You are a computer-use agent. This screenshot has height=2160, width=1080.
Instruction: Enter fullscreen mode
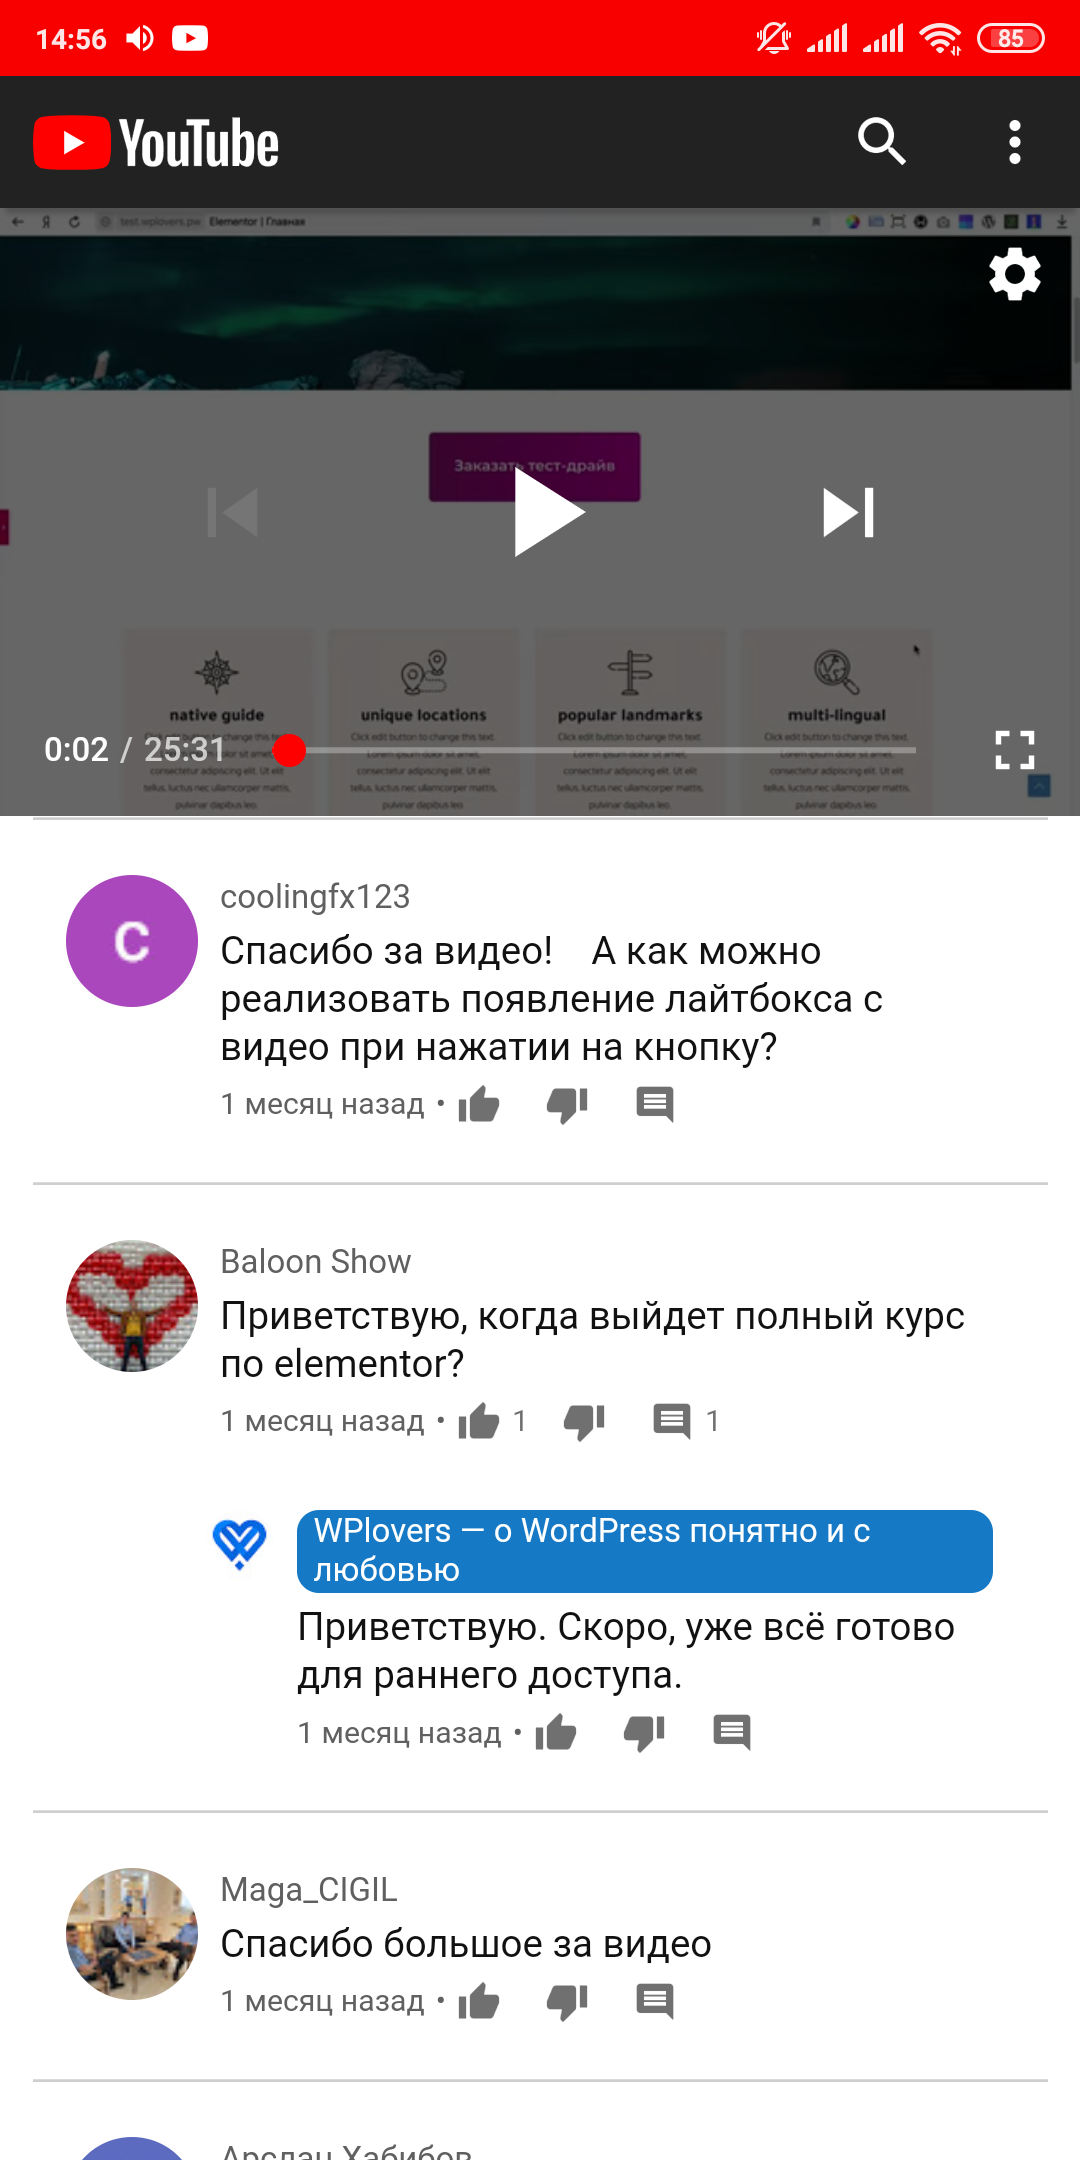pos(1014,750)
